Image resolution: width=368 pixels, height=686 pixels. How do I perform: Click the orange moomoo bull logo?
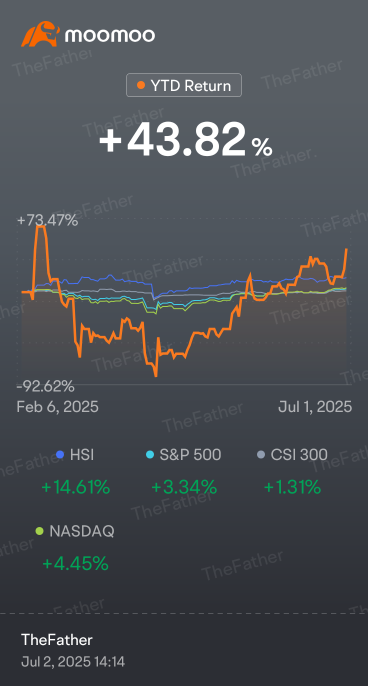[x=40, y=34]
